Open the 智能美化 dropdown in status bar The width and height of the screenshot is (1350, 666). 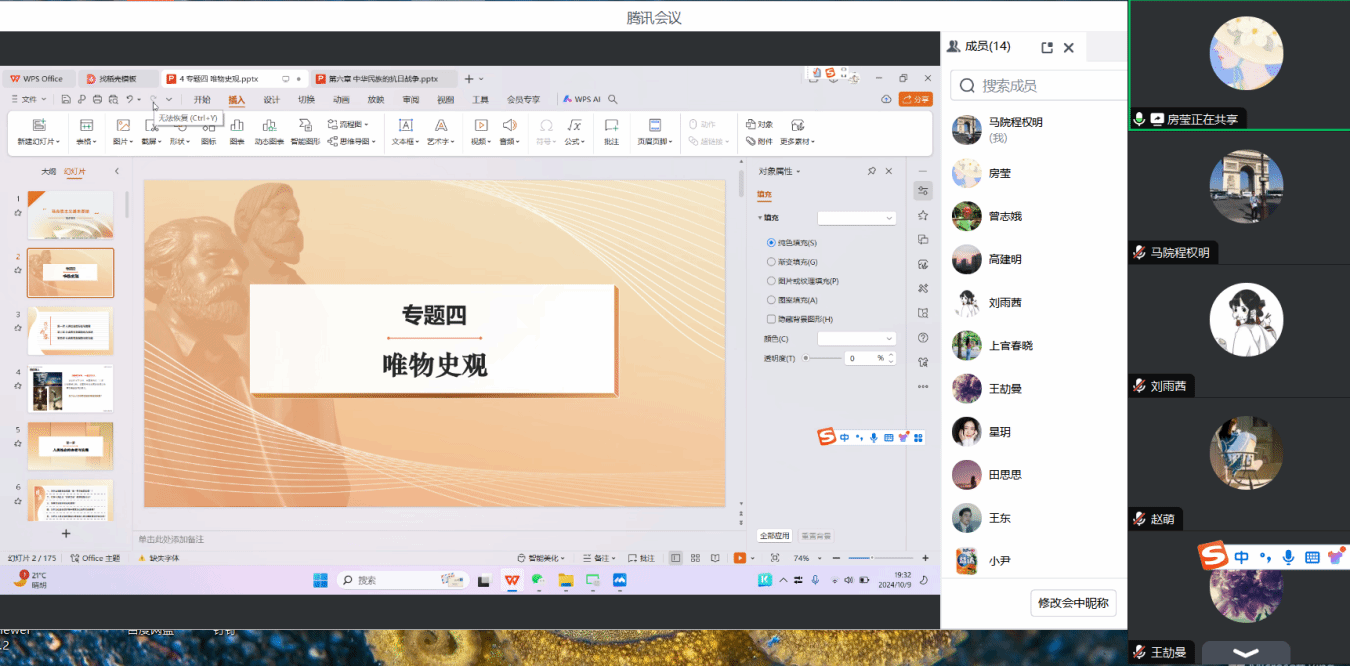click(x=547, y=558)
